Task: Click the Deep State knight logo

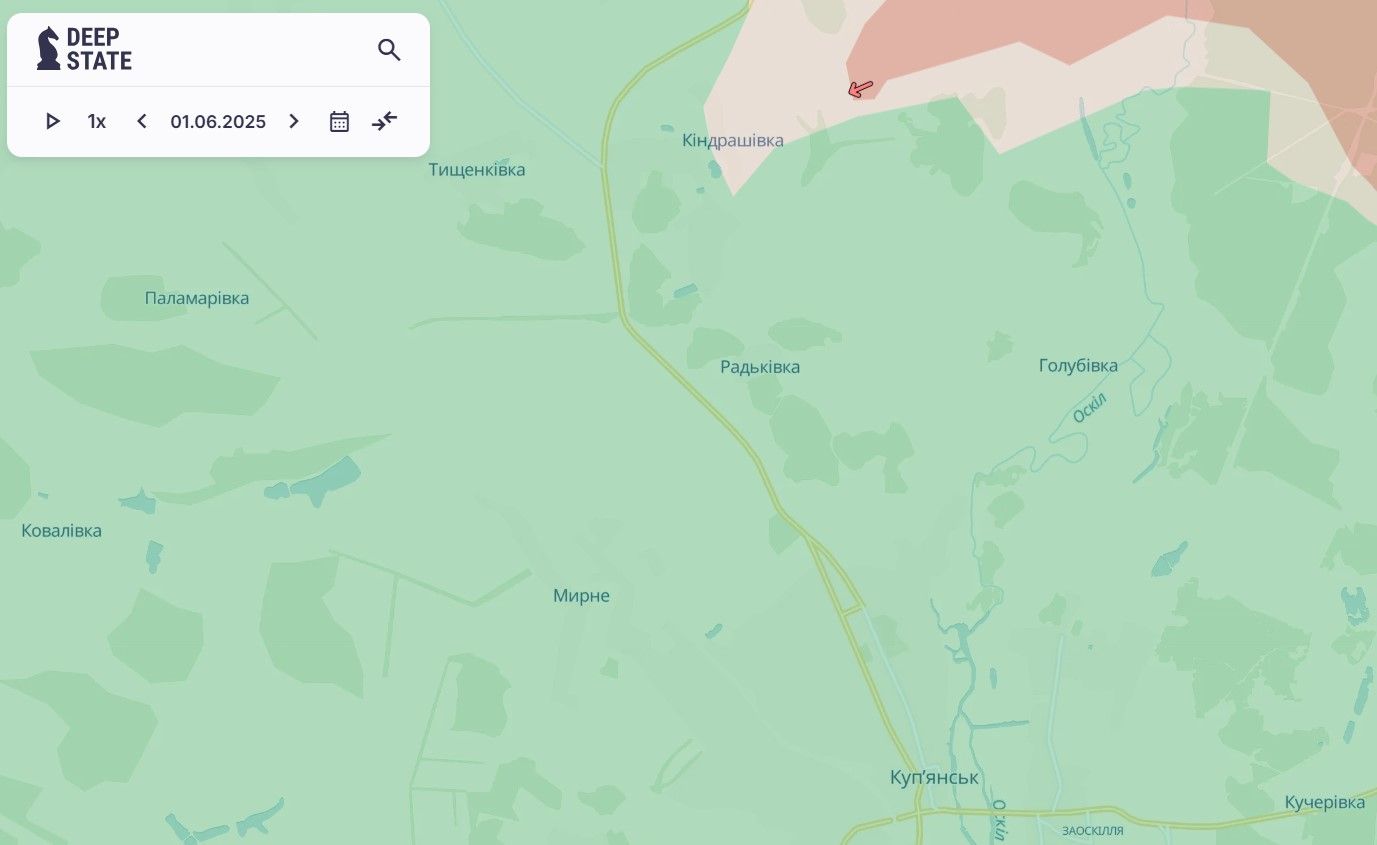Action: (48, 48)
